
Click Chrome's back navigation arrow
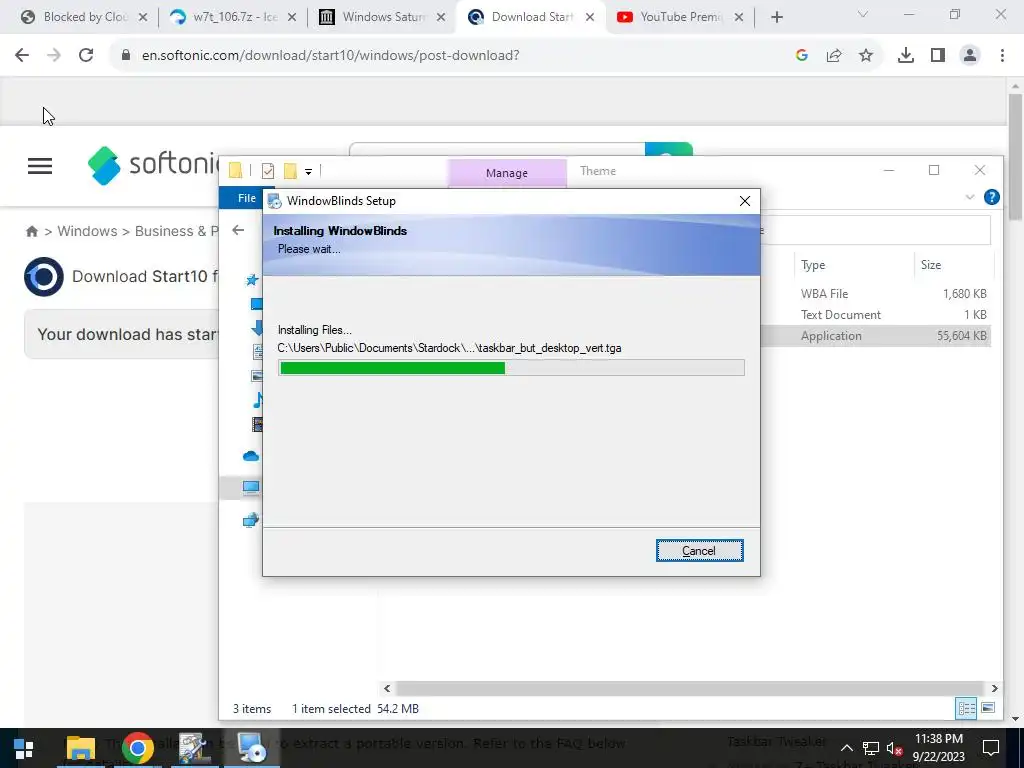(22, 56)
